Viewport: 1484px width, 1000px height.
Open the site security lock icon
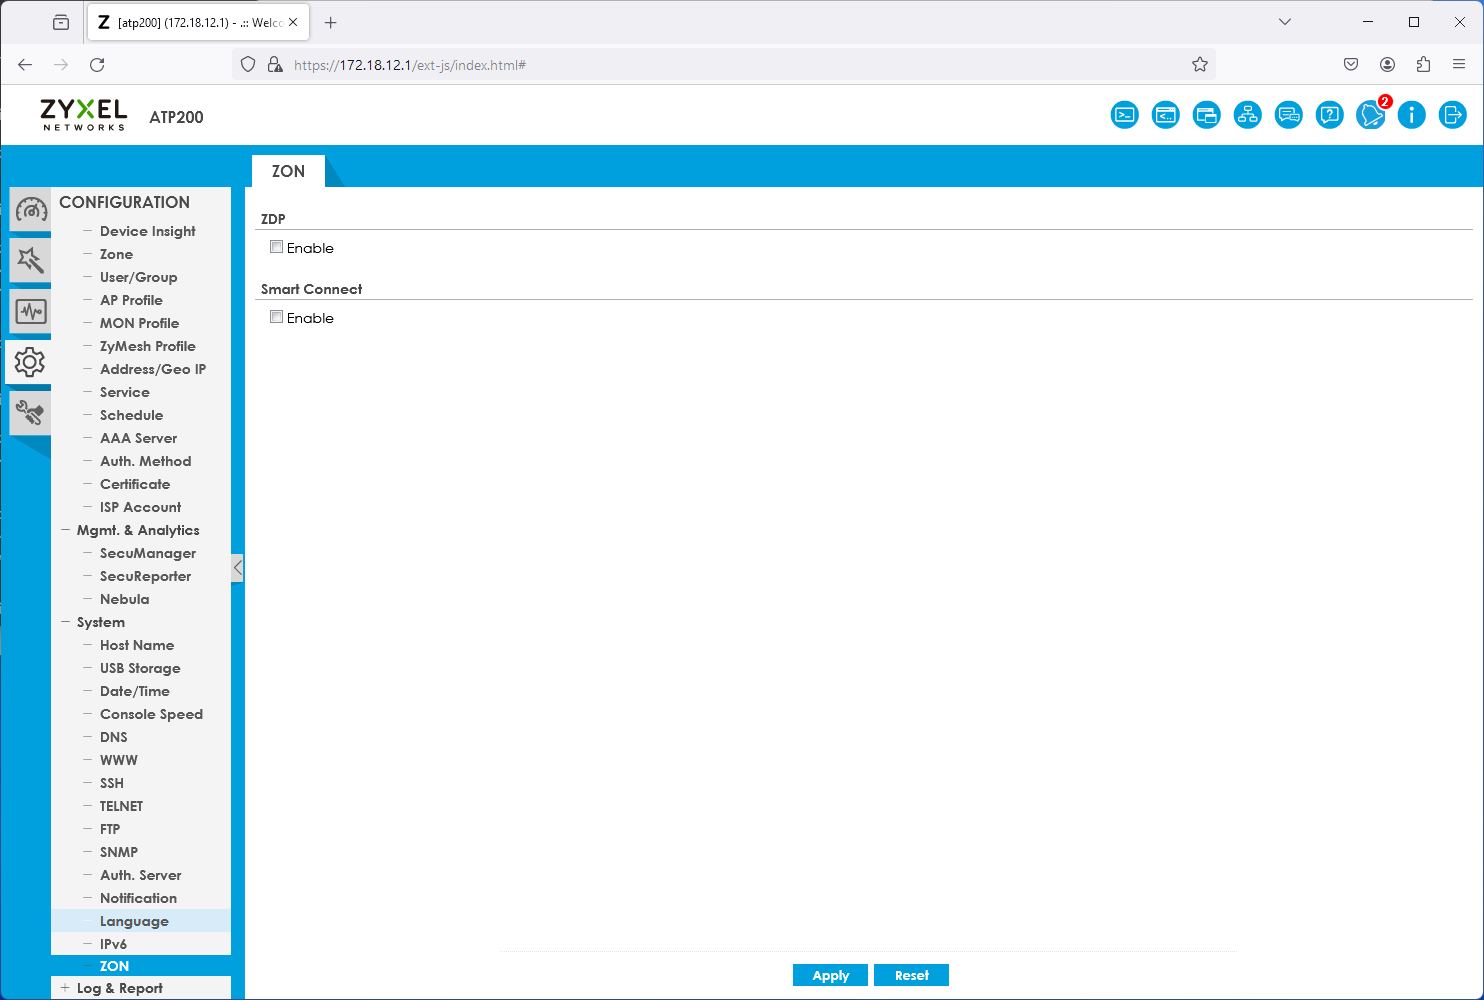275,65
